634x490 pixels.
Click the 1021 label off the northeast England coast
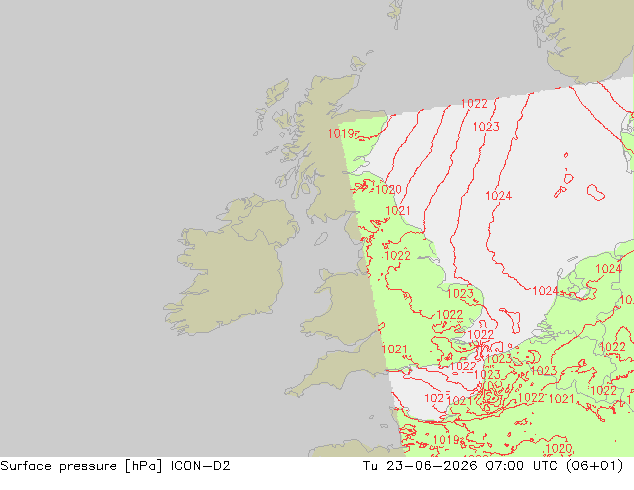click(398, 211)
